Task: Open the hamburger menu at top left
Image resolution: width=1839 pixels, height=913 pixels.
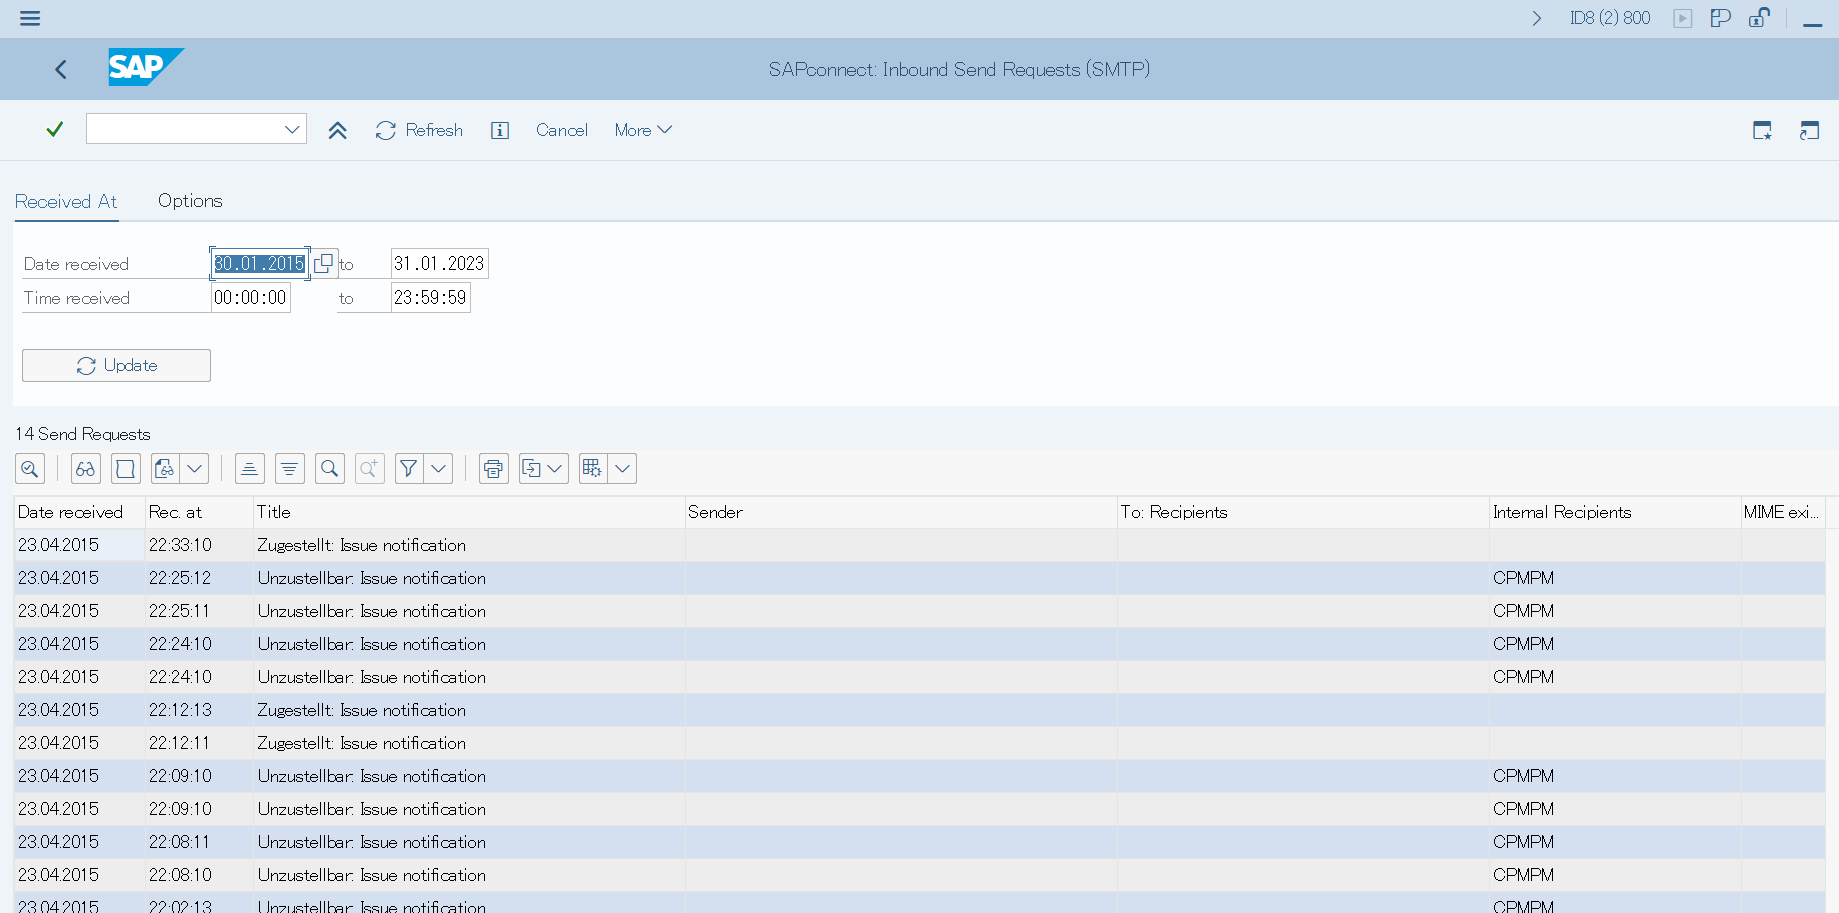Action: [x=30, y=18]
